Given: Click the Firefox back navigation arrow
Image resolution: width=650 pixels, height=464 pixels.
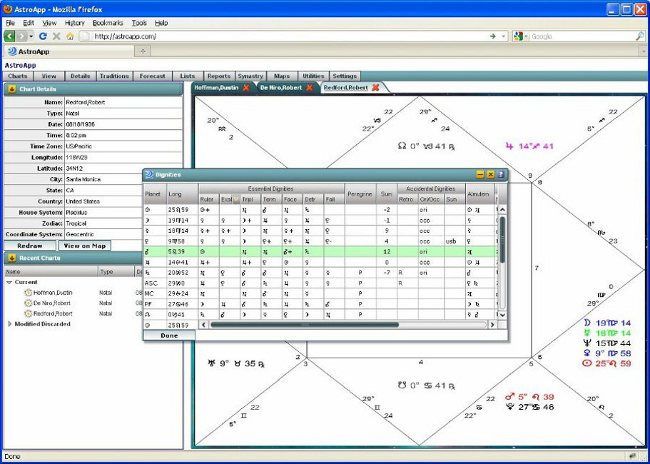Looking at the screenshot, I should [x=10, y=36].
